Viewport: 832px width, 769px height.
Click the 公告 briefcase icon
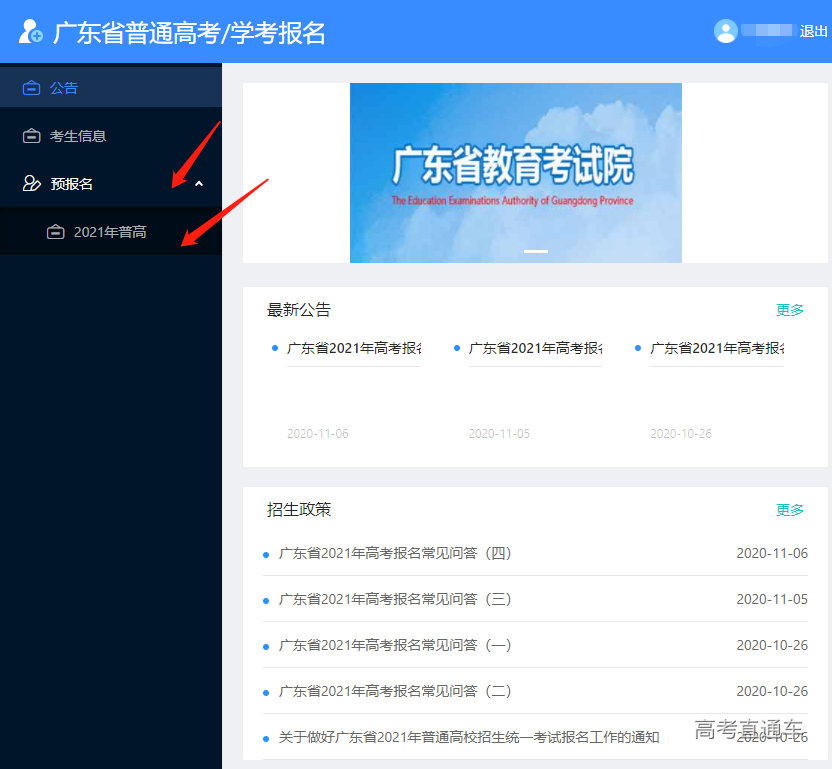[32, 88]
